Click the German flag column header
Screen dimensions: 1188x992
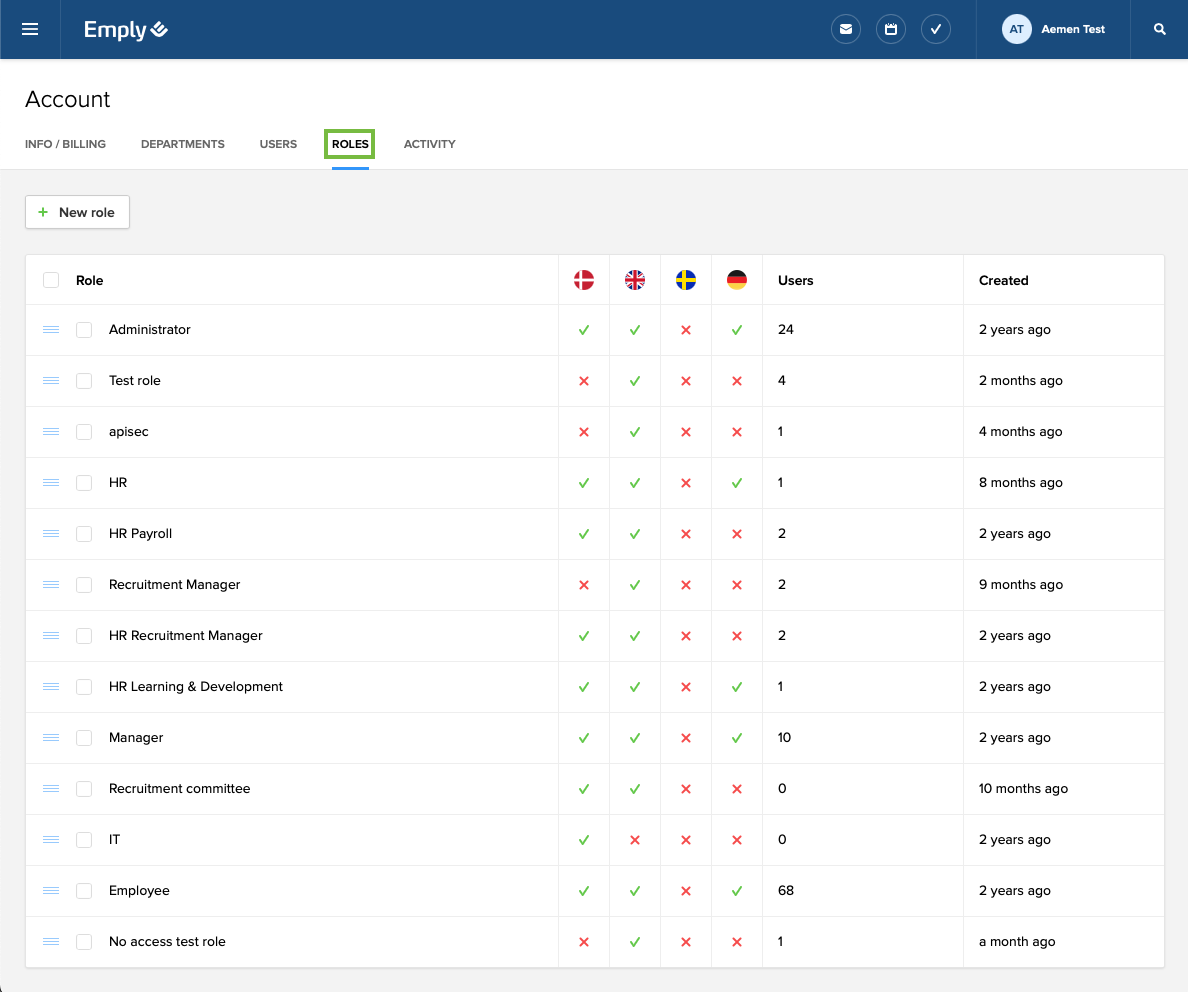737,280
